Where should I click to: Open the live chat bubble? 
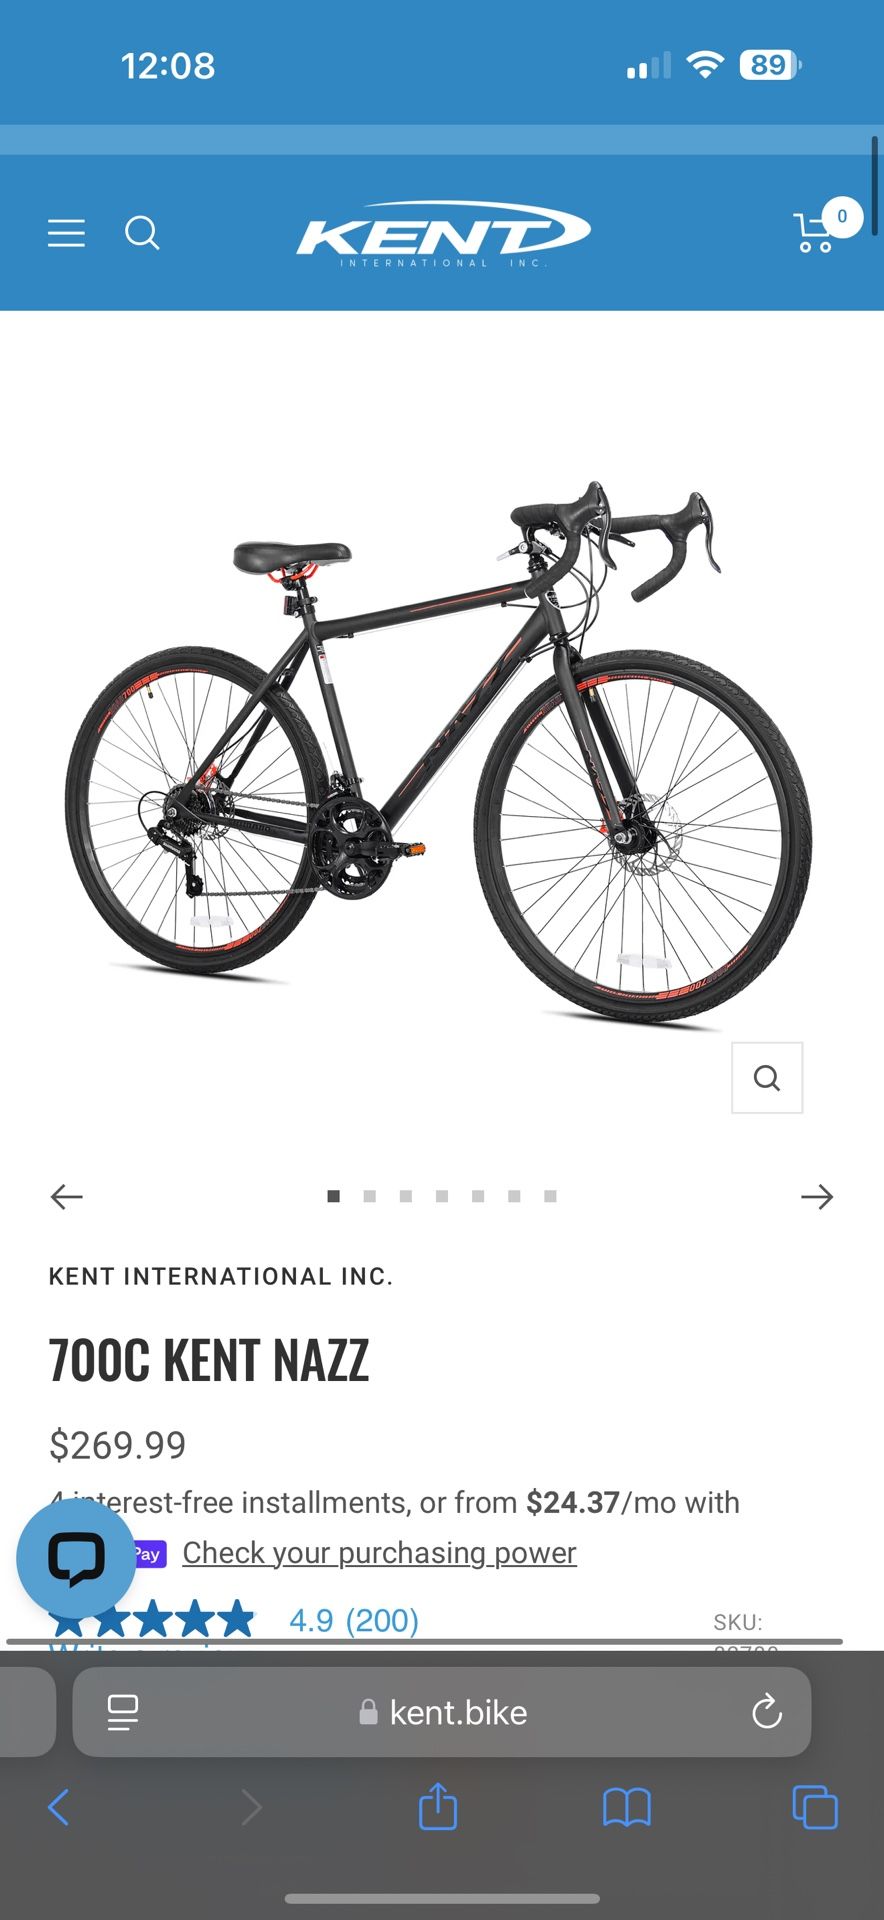(x=76, y=1558)
